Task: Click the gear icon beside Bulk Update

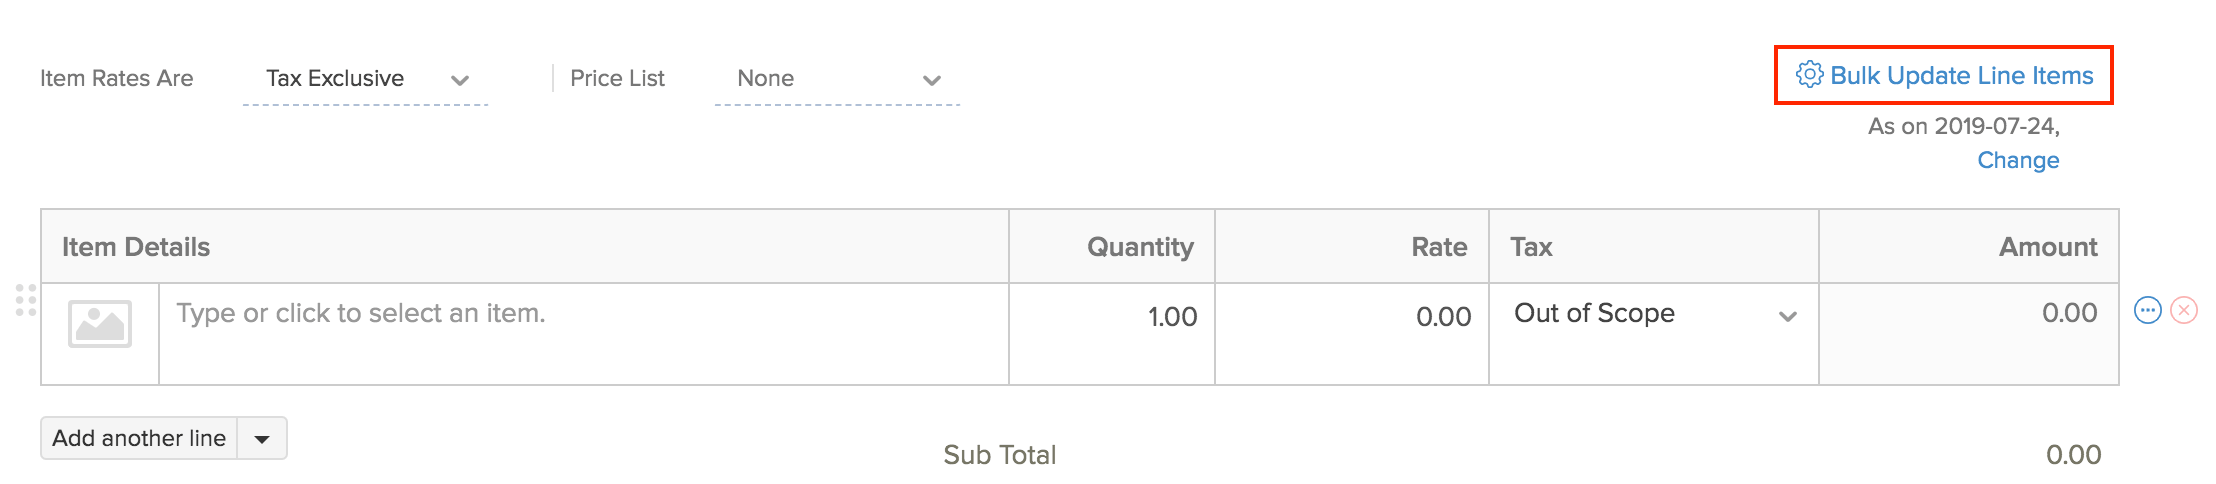Action: pos(1809,75)
